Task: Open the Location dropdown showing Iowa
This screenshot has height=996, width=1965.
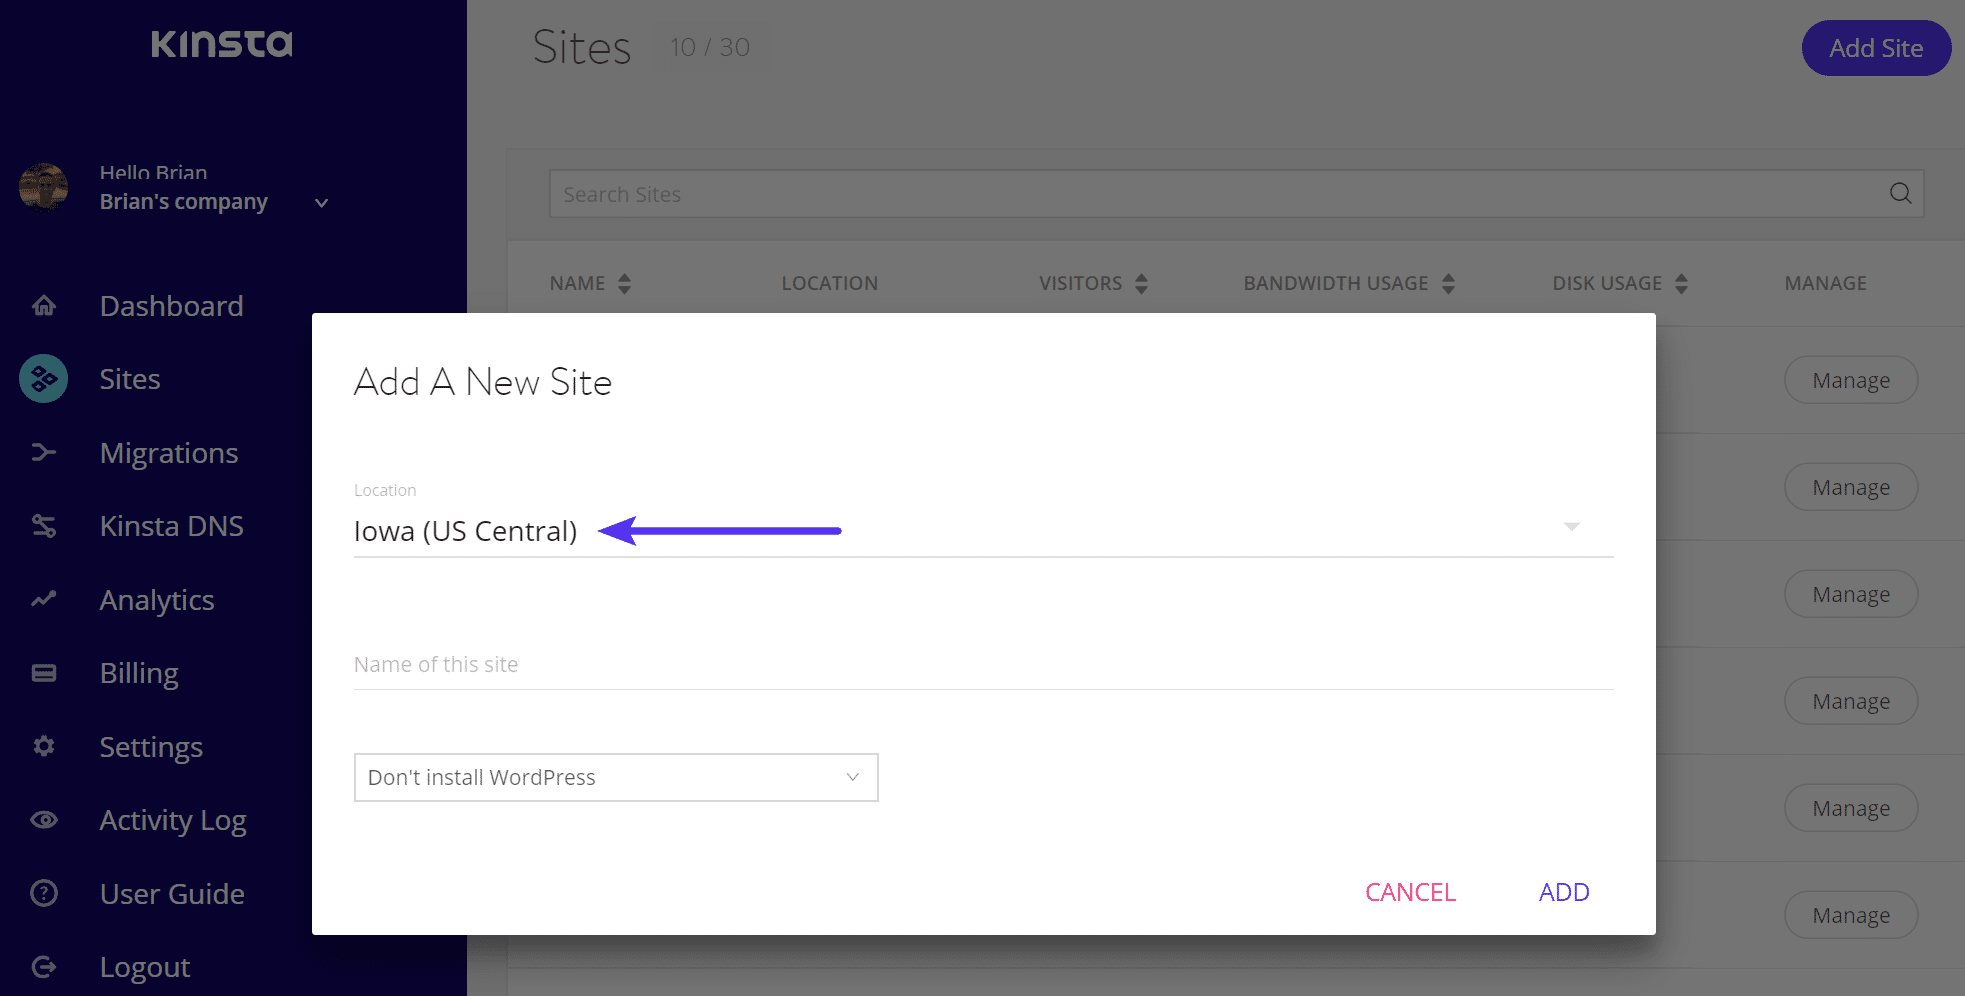Action: [983, 530]
